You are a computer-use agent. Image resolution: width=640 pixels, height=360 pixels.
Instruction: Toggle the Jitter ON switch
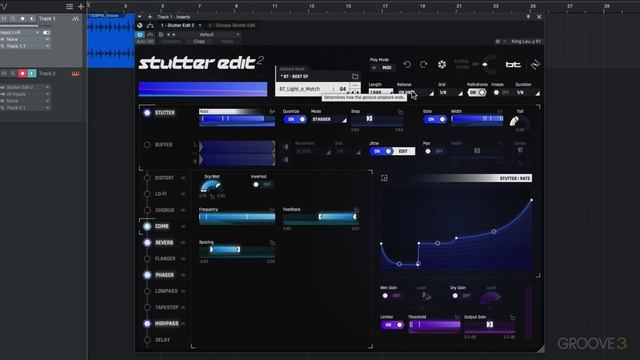point(381,151)
